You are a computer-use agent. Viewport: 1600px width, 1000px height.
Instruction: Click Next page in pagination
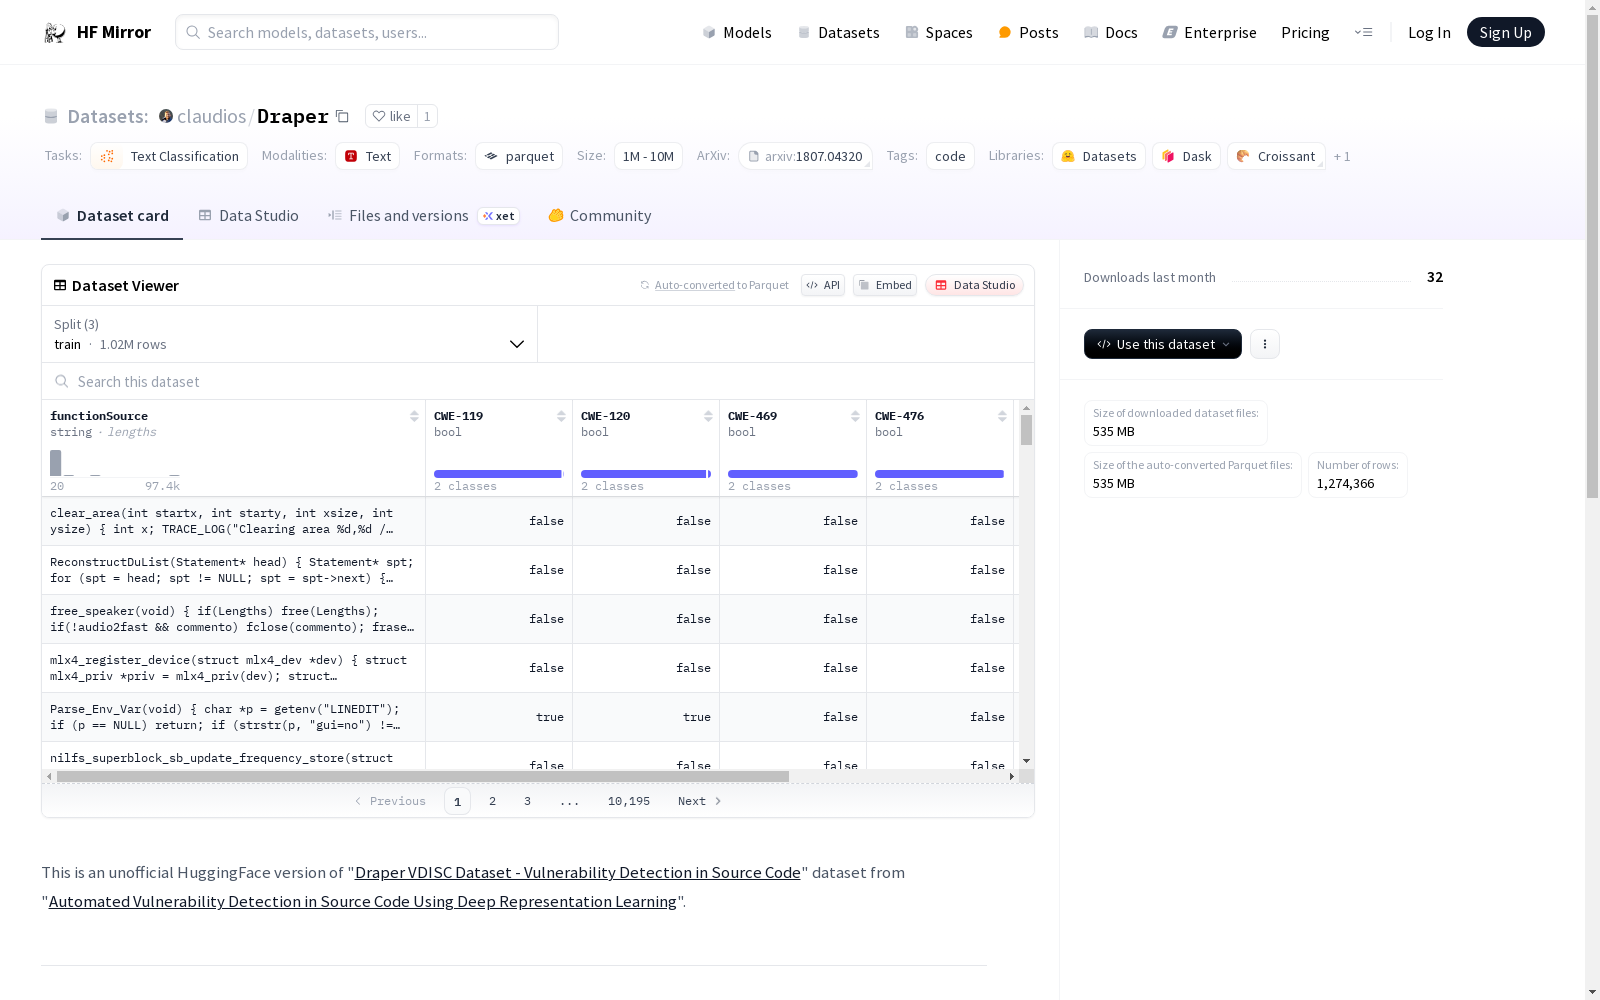click(x=699, y=801)
